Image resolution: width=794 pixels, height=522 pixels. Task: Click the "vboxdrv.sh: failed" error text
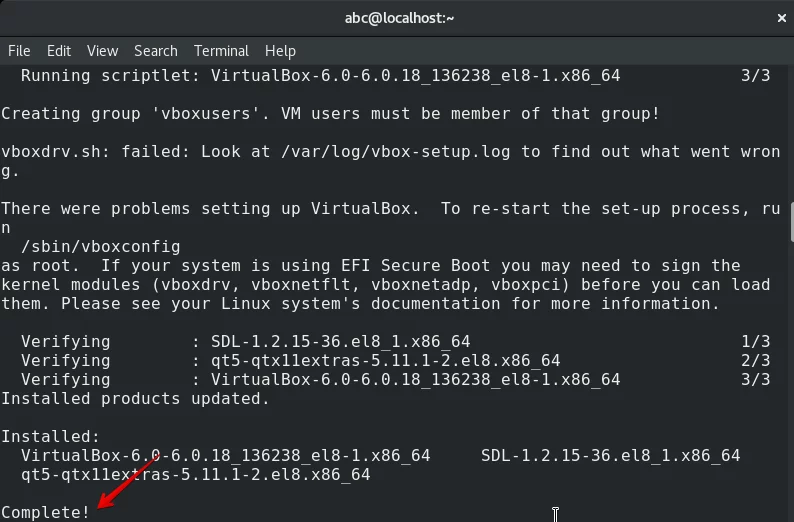(95, 152)
